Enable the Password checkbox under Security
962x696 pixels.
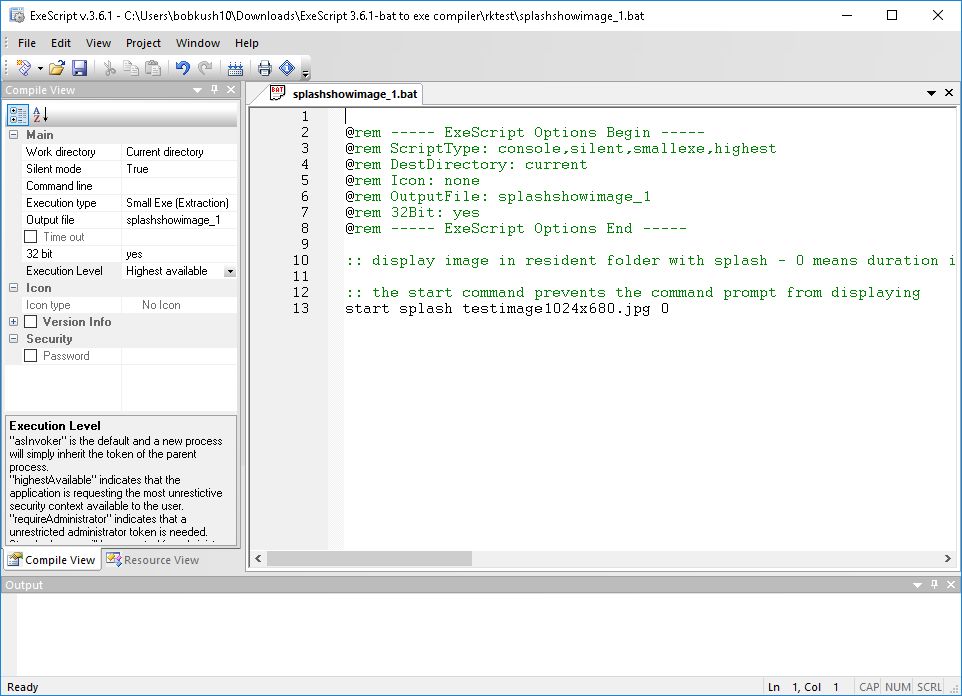(x=31, y=356)
